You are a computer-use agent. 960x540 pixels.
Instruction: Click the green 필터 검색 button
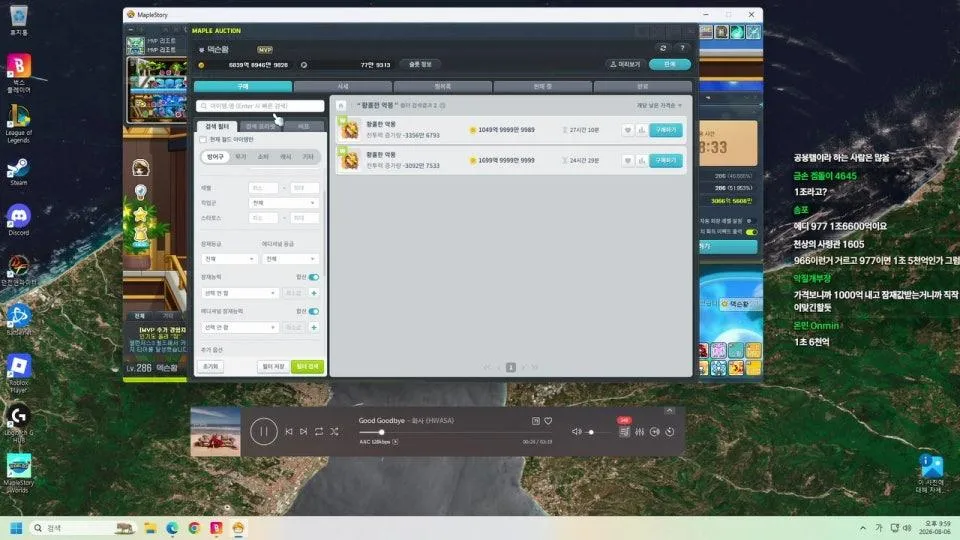pos(307,366)
